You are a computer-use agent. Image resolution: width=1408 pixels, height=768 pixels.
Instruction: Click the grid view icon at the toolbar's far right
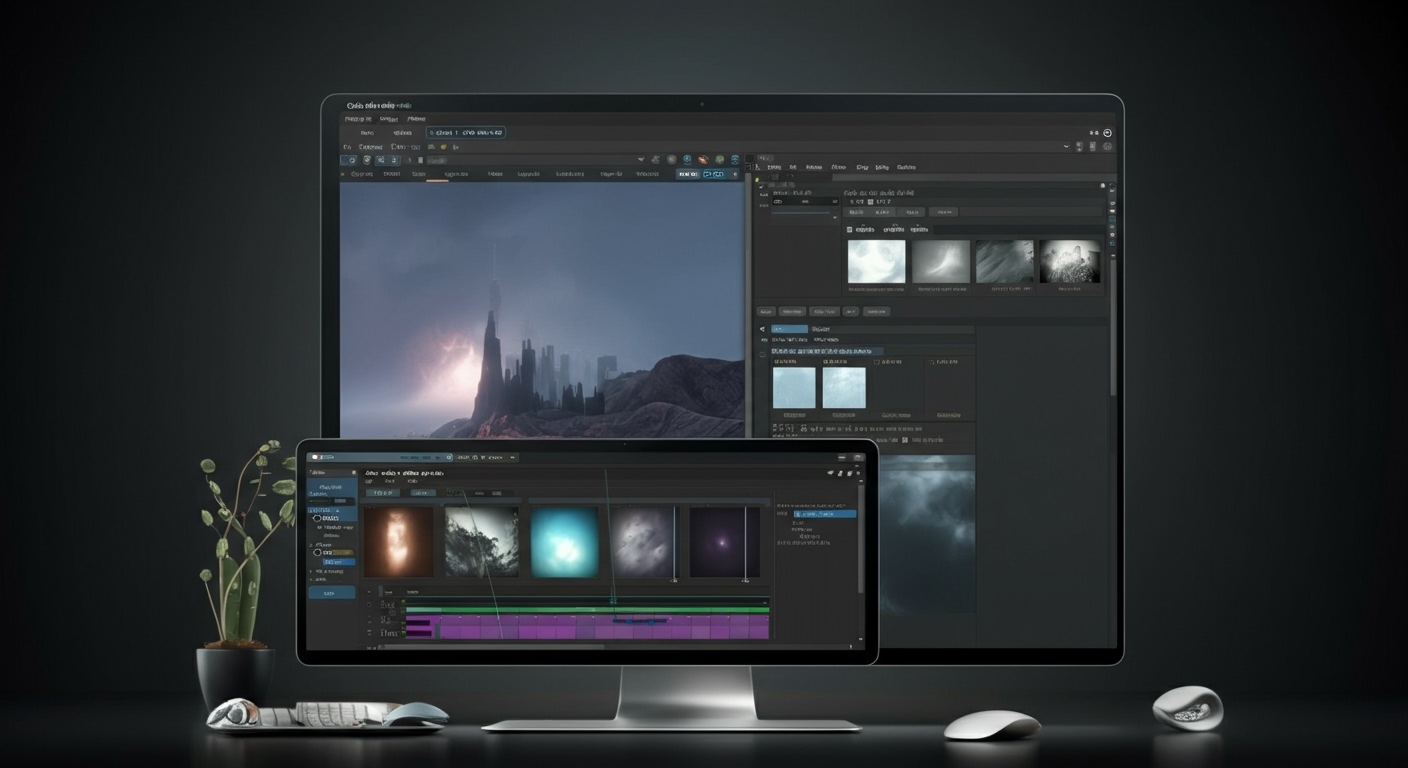[735, 160]
